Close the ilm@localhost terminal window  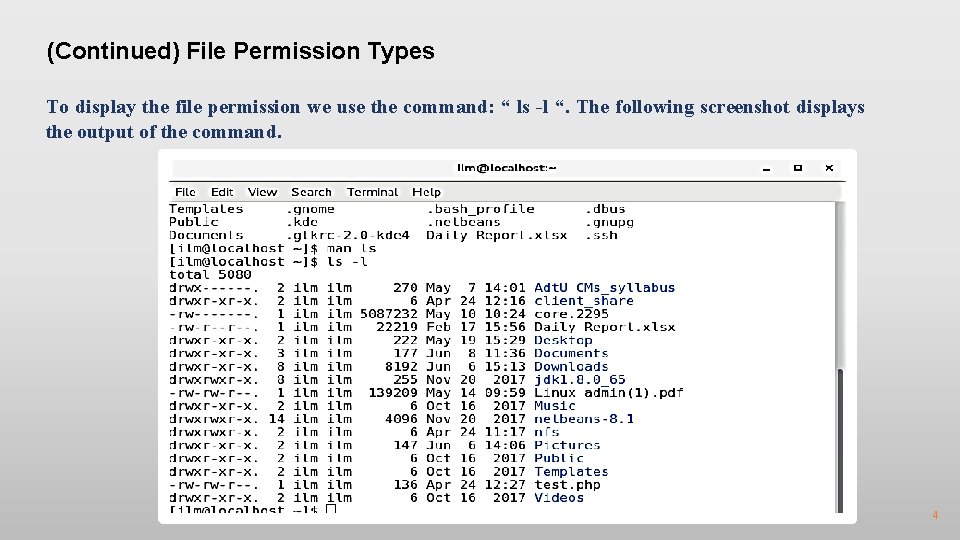pos(829,168)
